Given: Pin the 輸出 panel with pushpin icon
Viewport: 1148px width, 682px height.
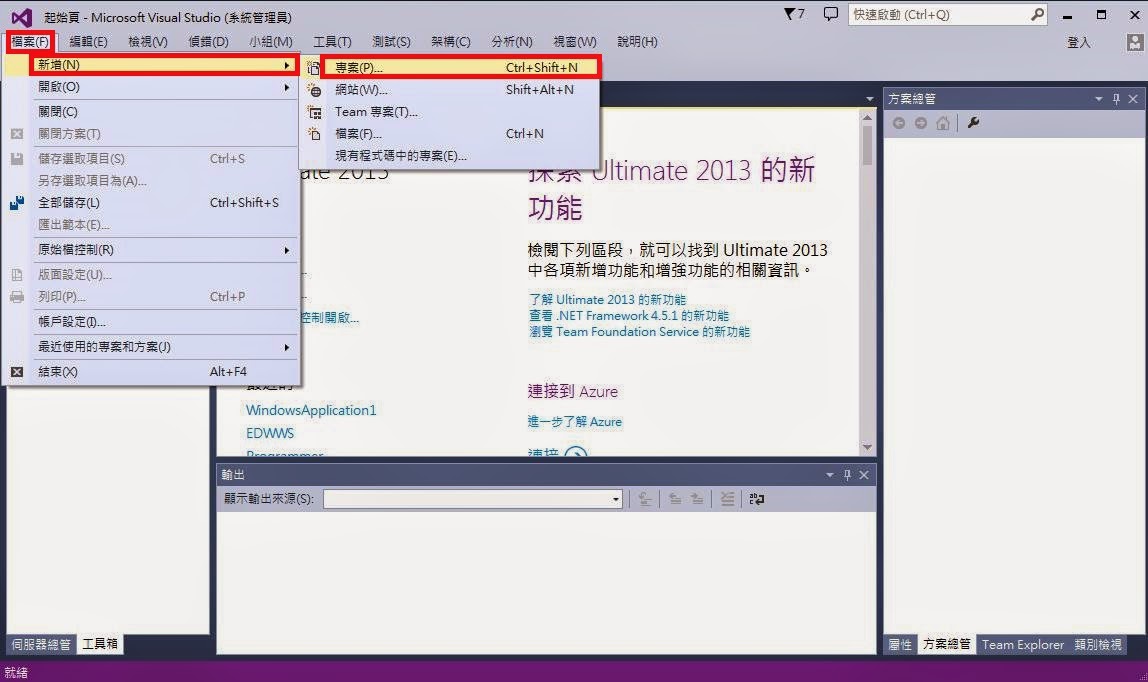Looking at the screenshot, I should tap(847, 475).
